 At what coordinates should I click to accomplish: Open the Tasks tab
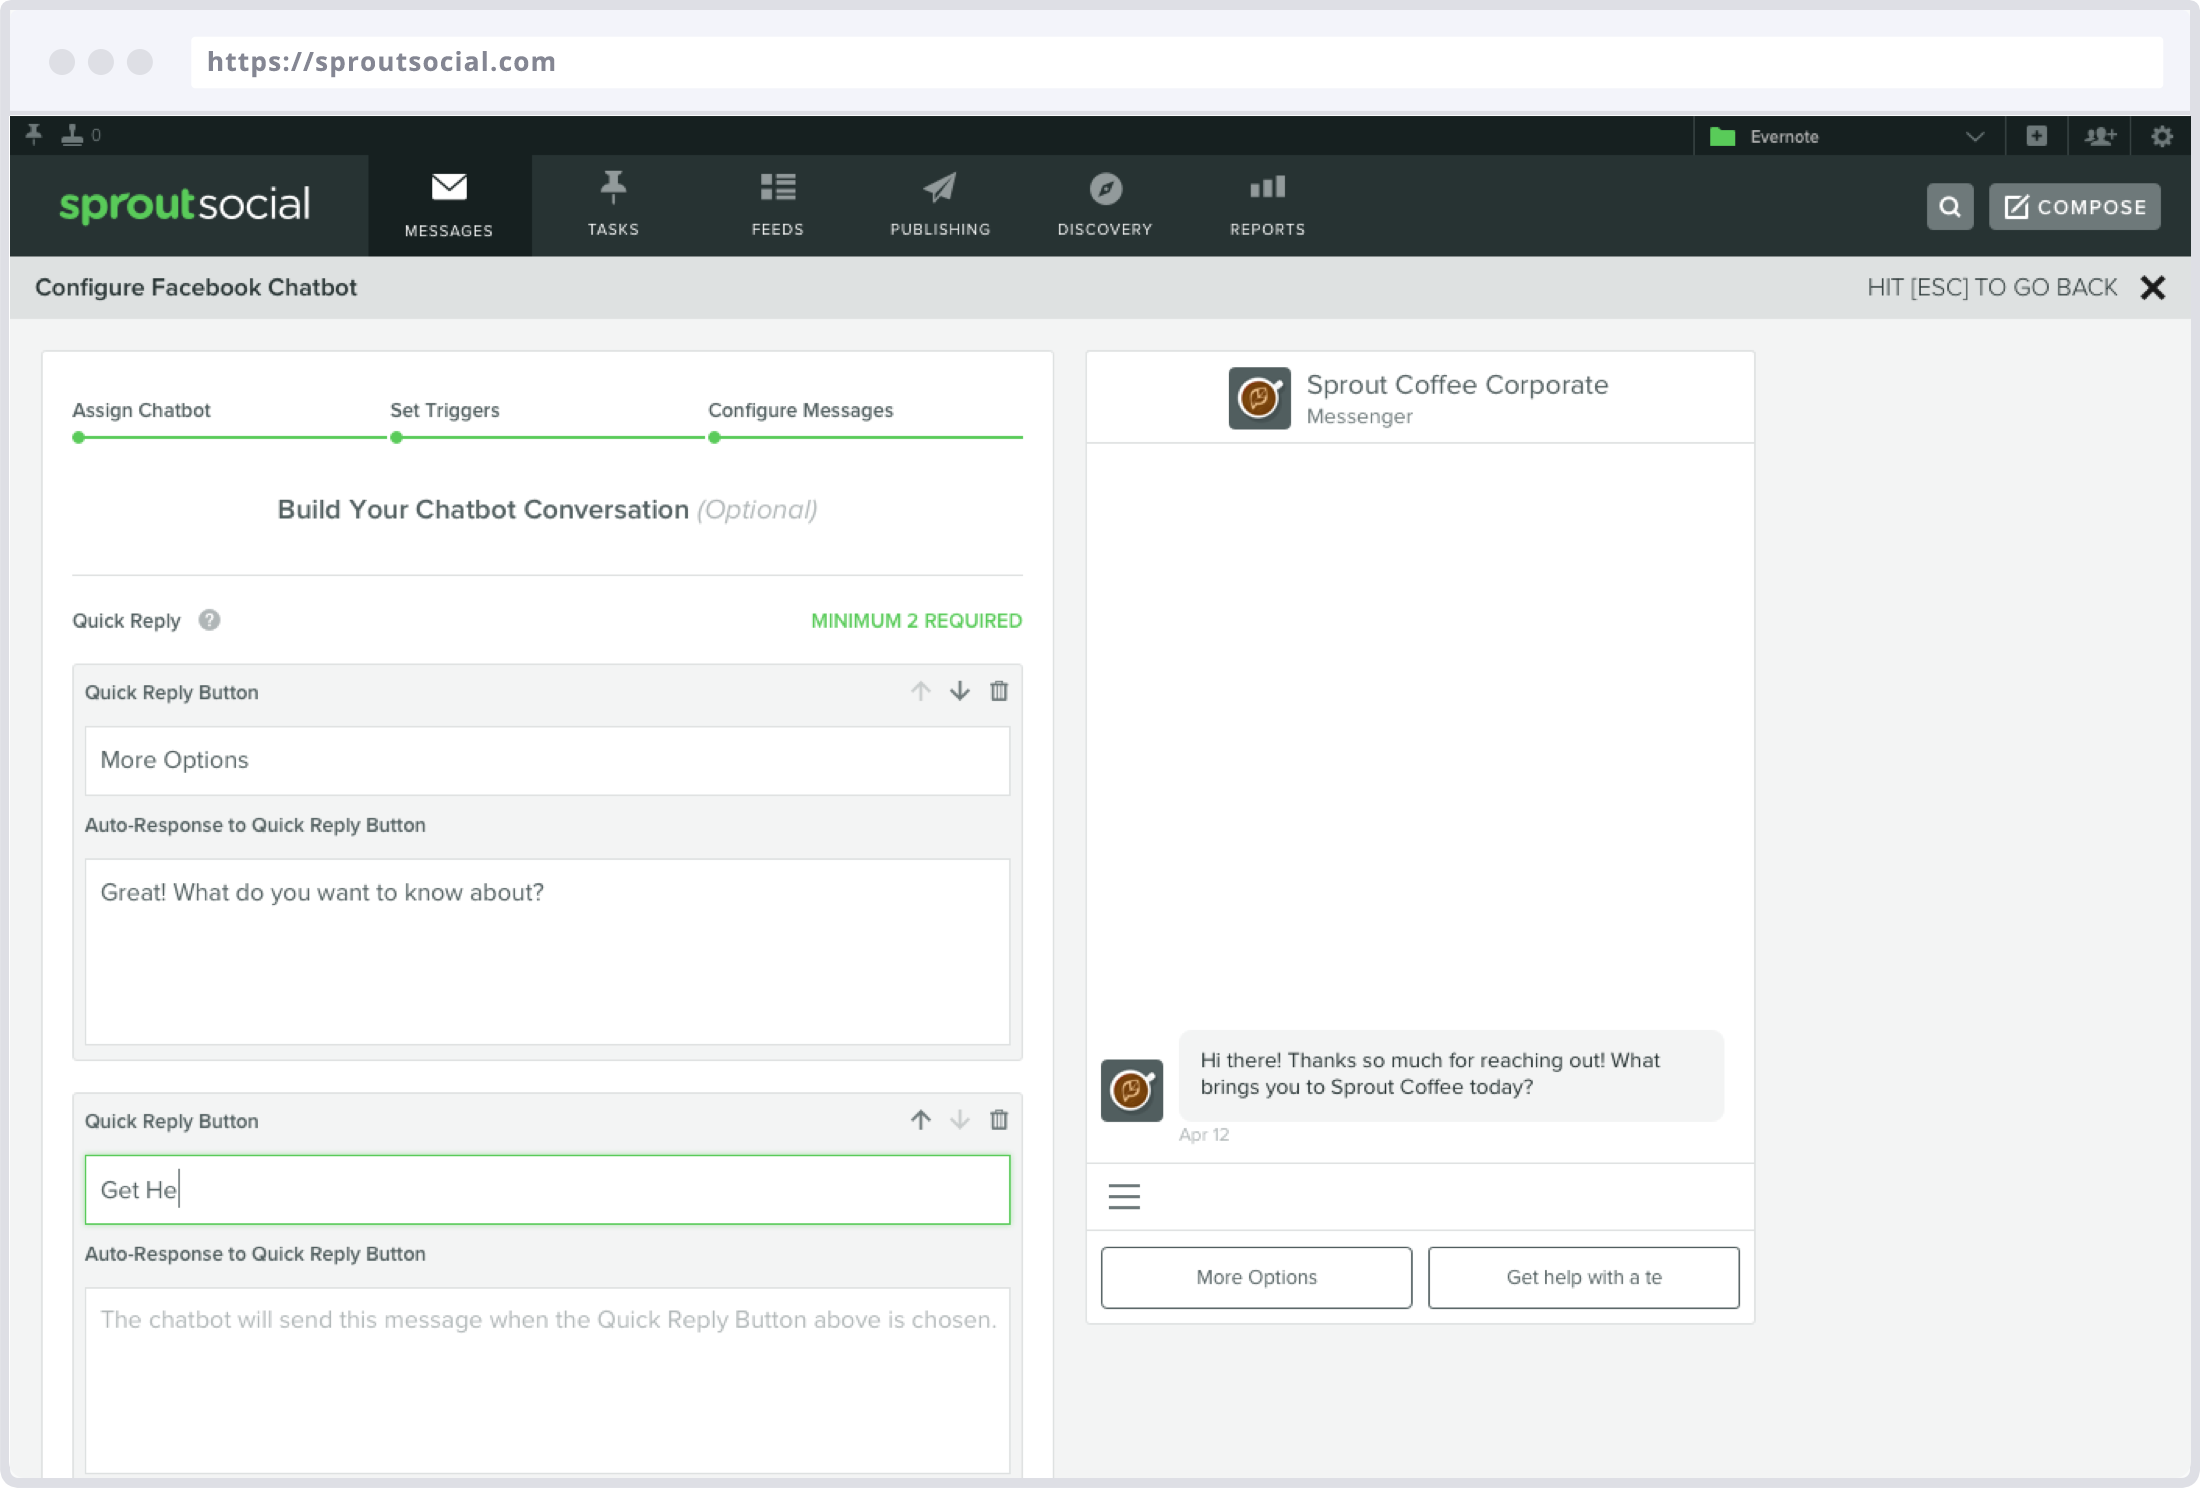point(613,205)
